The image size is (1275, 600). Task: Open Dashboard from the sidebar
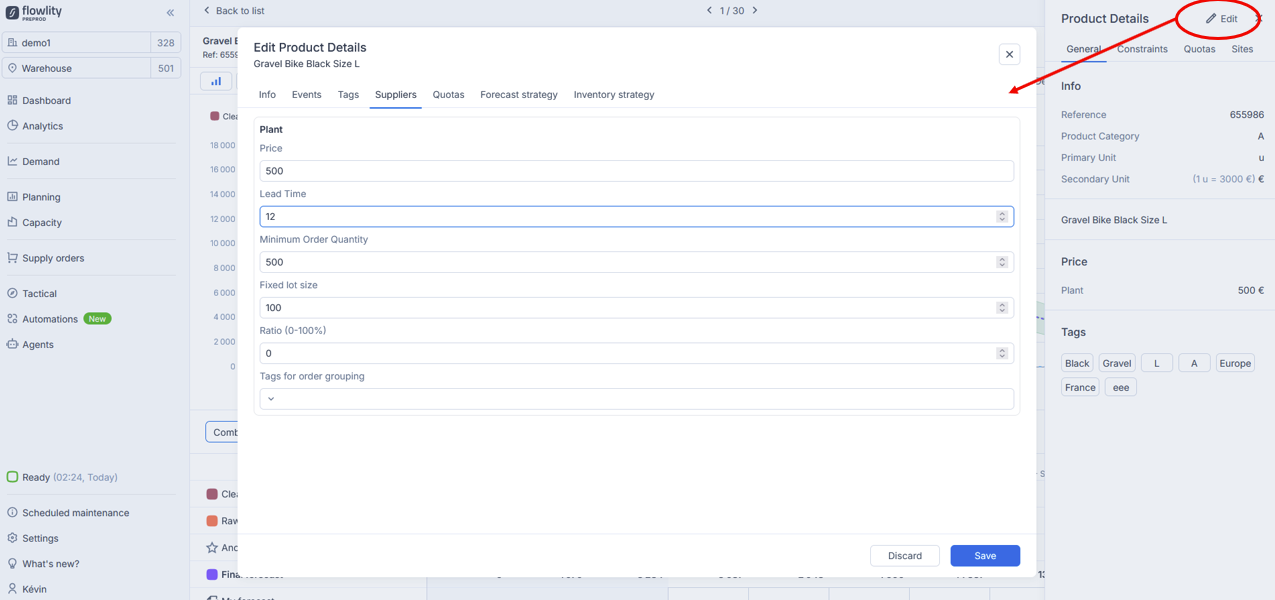(x=46, y=100)
